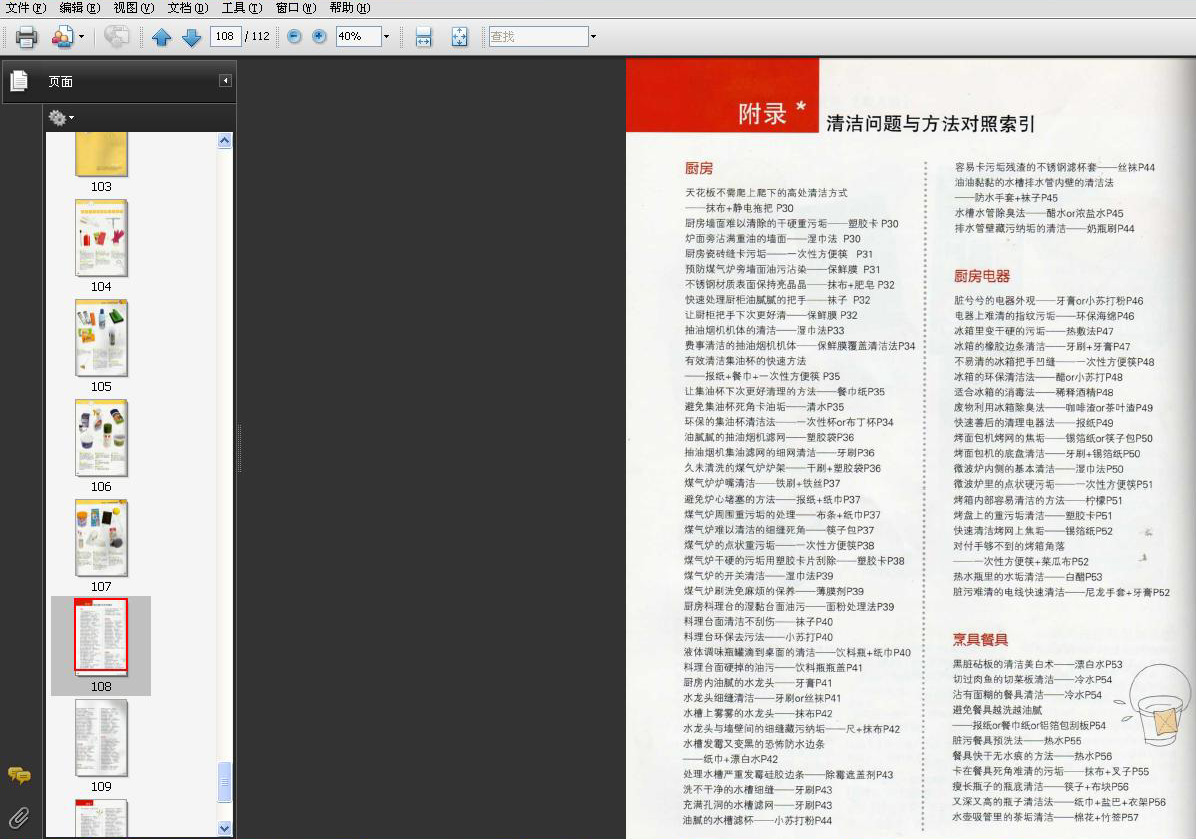The image size is (1196, 839).
Task: Select page 105 thumbnail
Action: [x=101, y=338]
